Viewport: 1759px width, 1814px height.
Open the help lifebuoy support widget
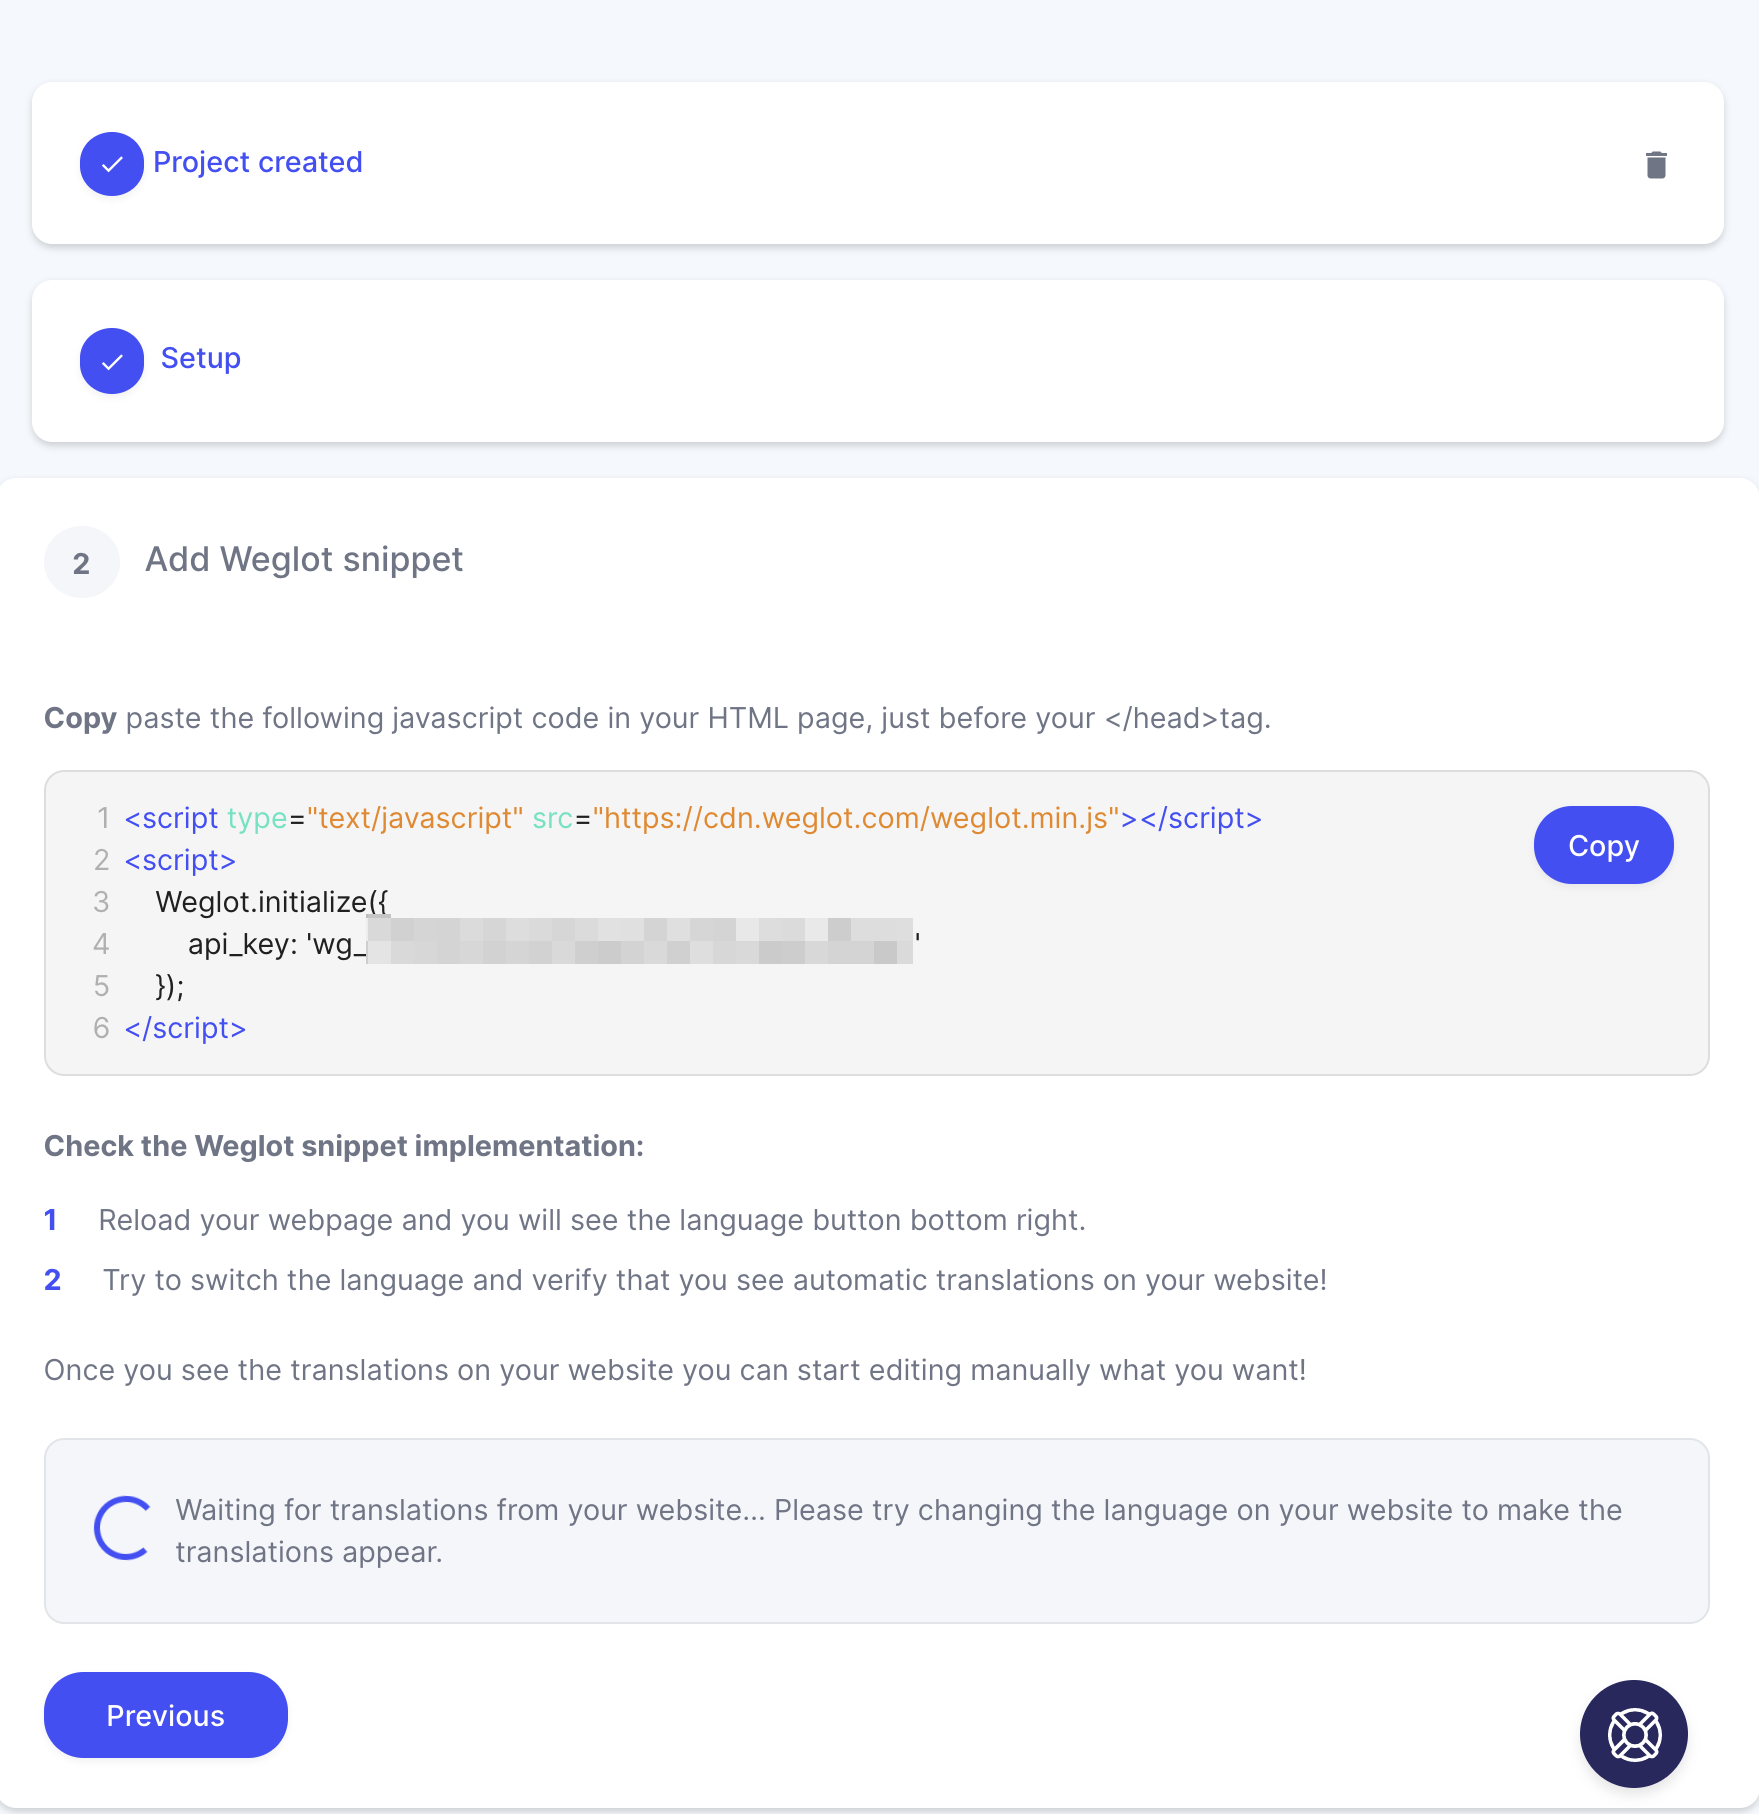click(x=1634, y=1734)
